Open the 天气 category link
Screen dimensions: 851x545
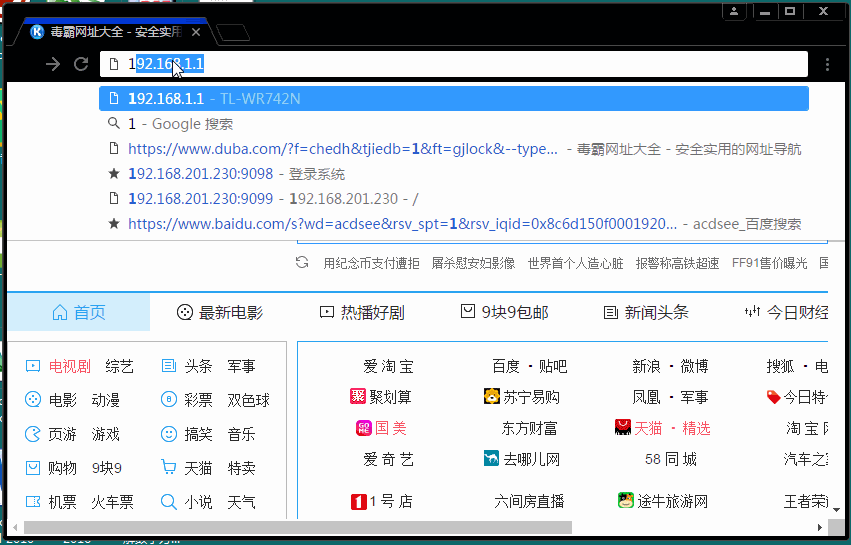click(242, 502)
